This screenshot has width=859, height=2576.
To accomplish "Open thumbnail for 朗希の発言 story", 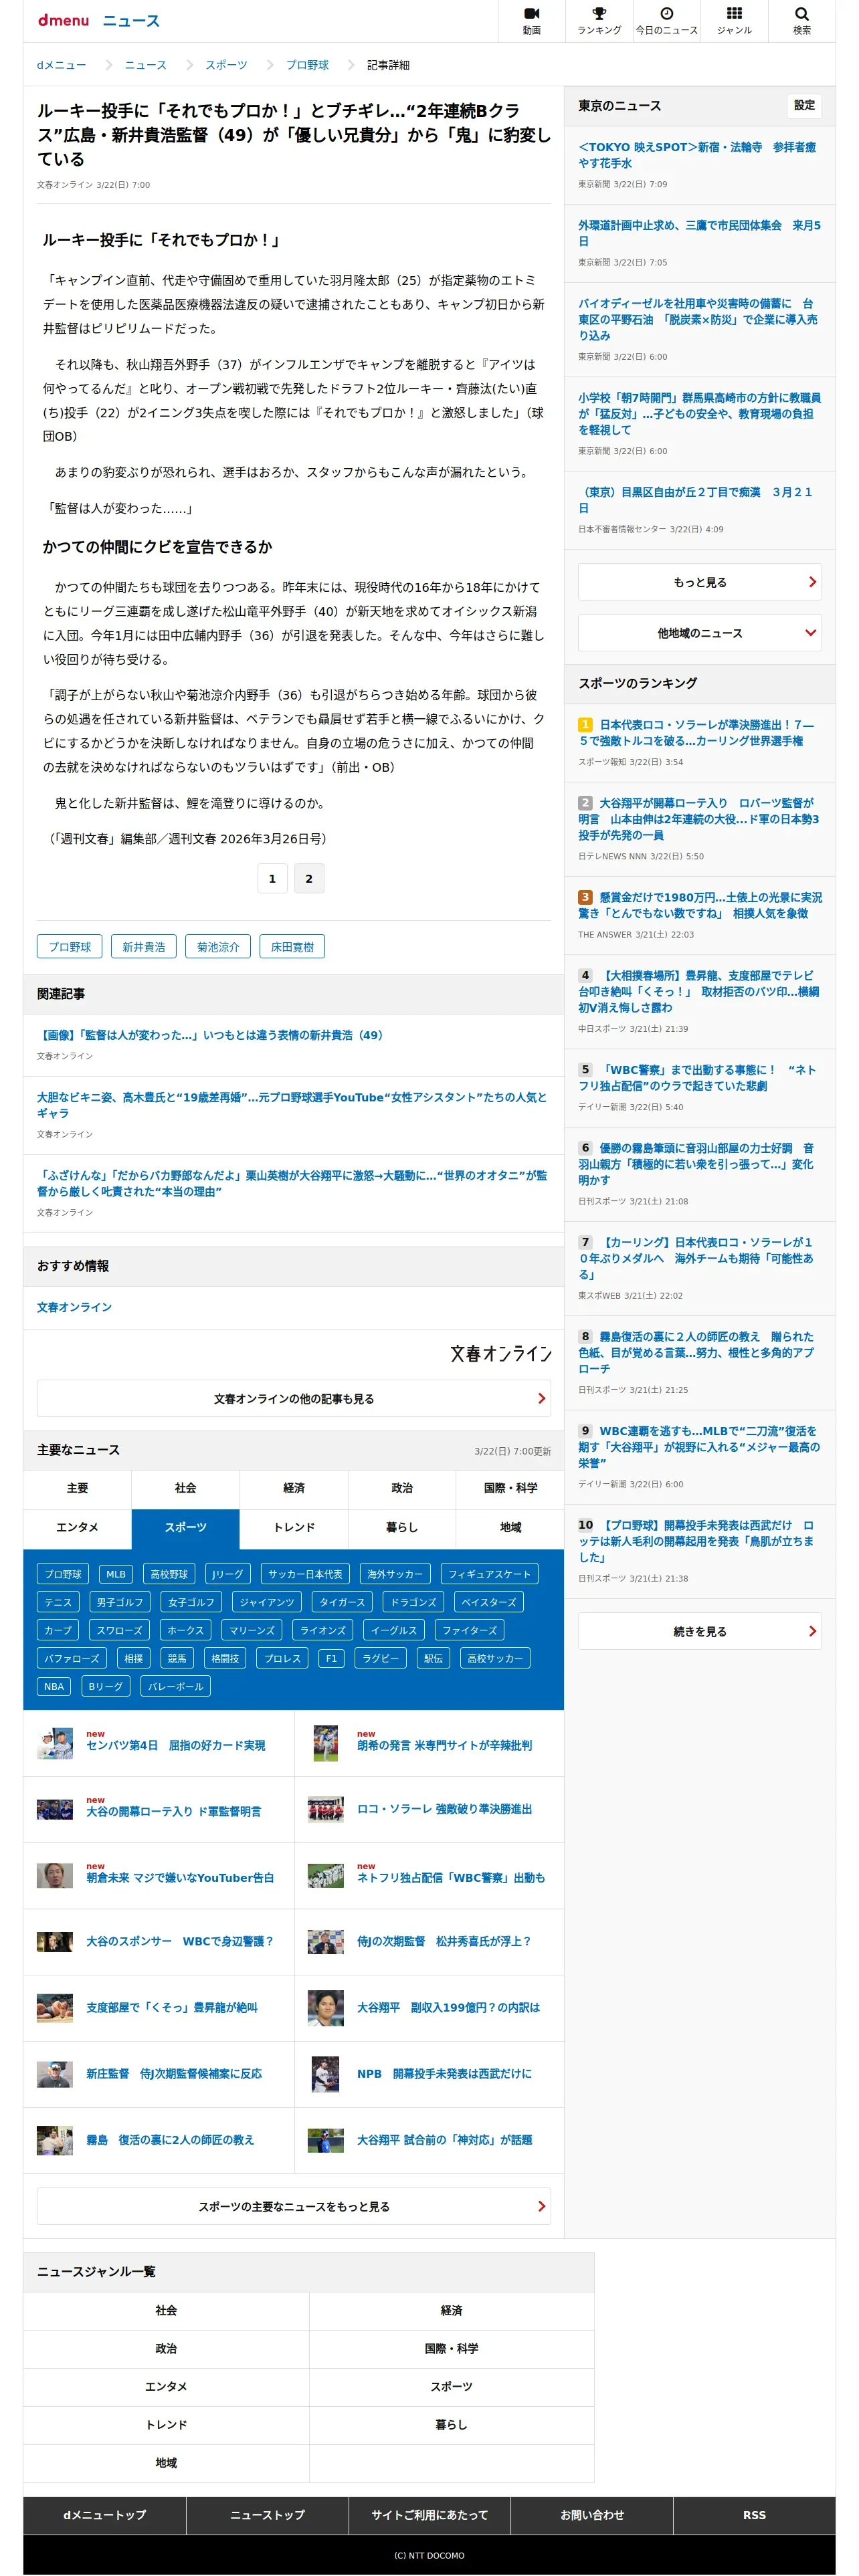I will click(326, 1743).
